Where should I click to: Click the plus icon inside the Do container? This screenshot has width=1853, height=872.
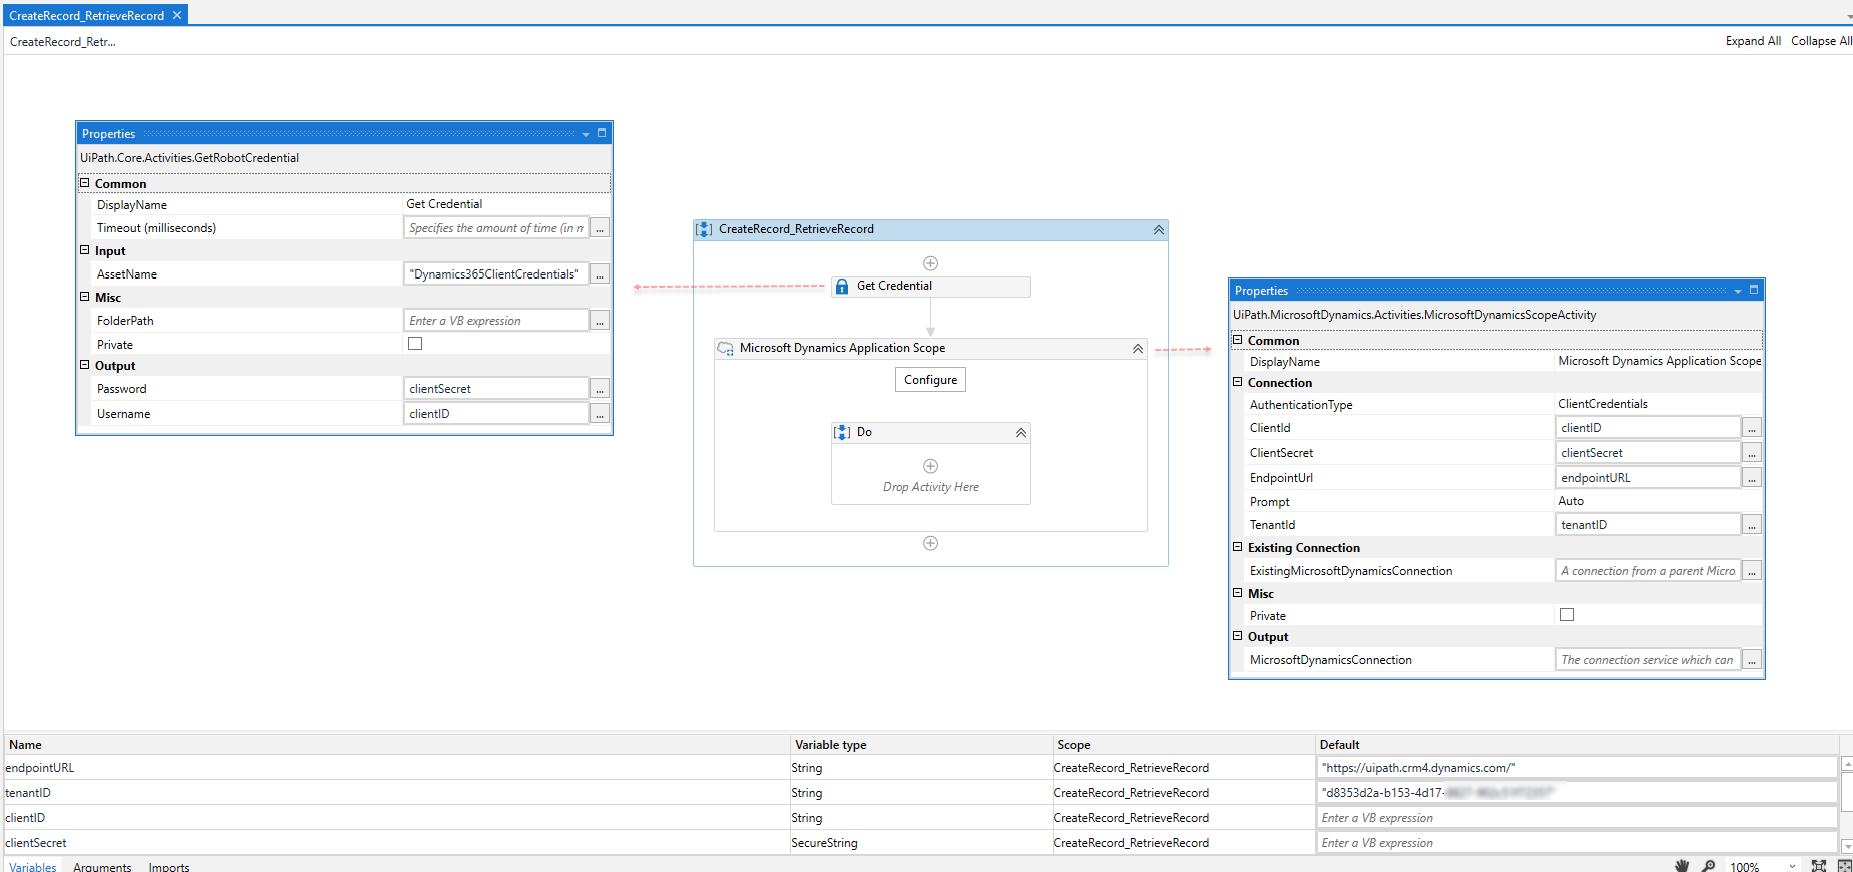click(930, 466)
